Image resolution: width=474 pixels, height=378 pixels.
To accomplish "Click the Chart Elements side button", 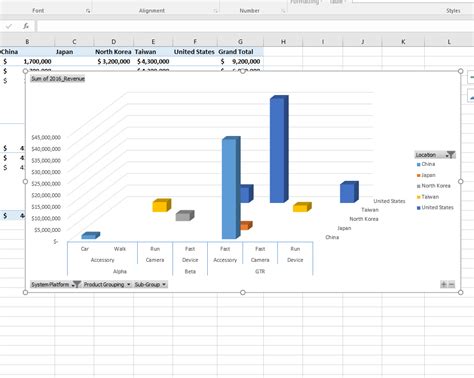I will tap(471, 77).
